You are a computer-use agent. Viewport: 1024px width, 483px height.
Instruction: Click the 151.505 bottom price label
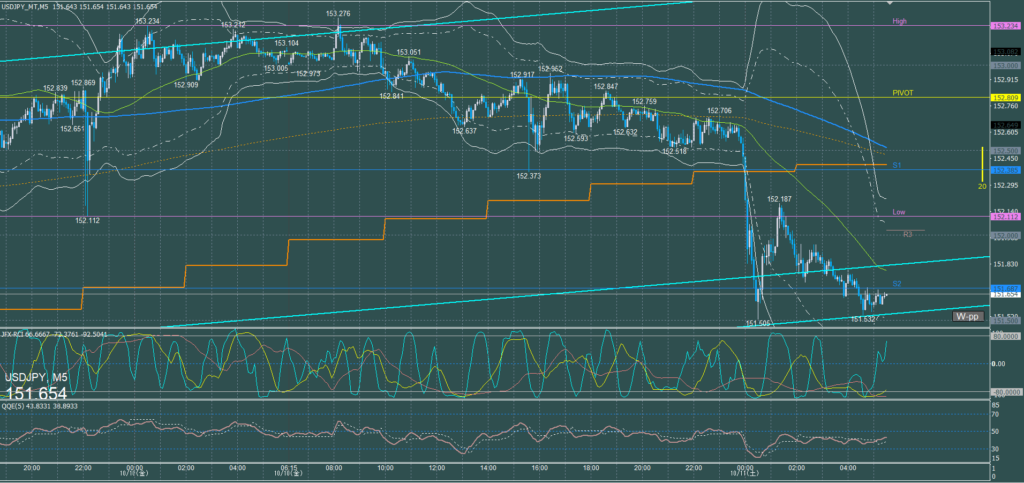758,323
